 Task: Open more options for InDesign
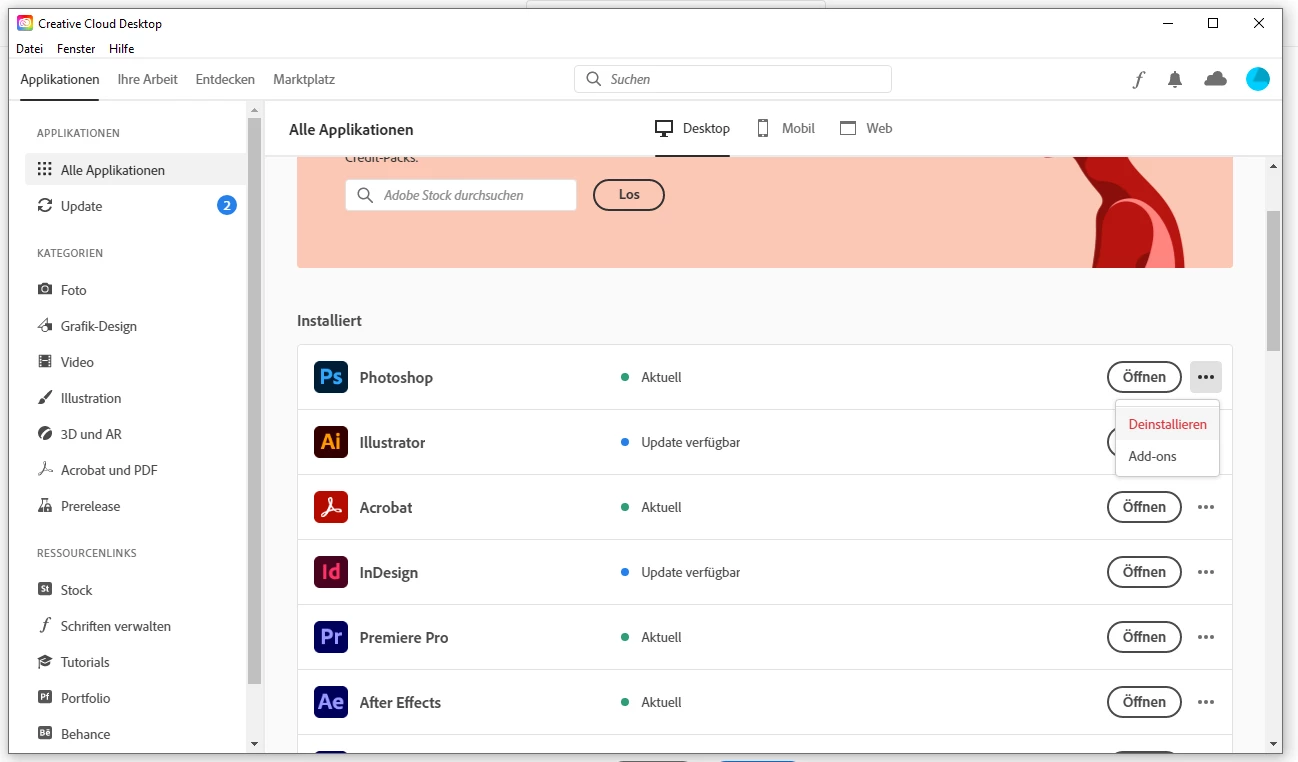coord(1206,572)
